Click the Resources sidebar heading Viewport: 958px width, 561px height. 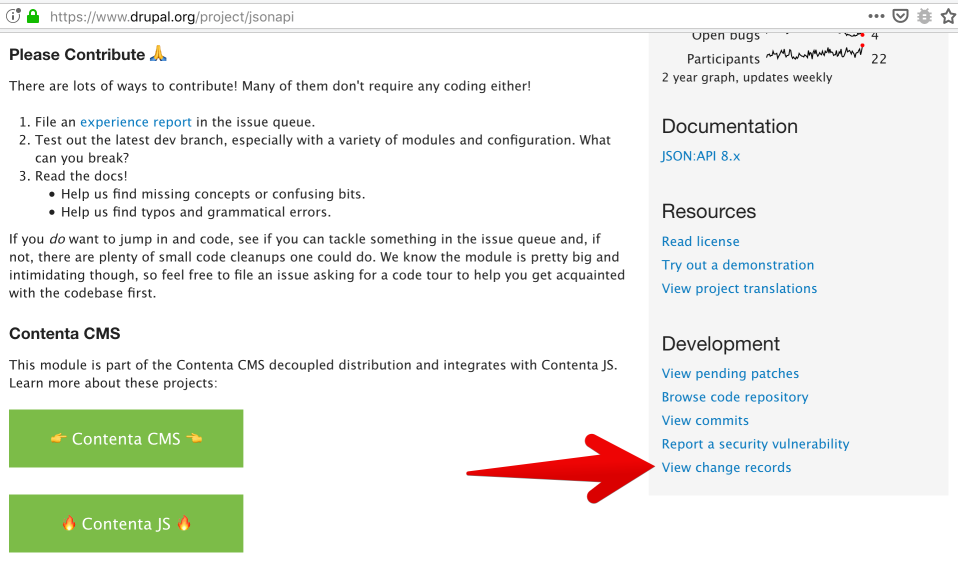click(x=709, y=211)
